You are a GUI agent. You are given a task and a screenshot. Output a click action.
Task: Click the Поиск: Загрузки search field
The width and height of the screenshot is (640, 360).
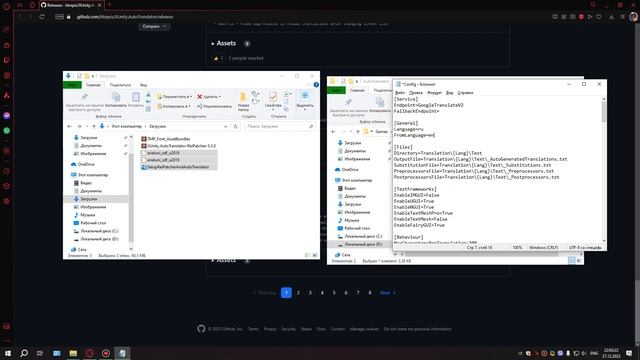[x=279, y=127]
